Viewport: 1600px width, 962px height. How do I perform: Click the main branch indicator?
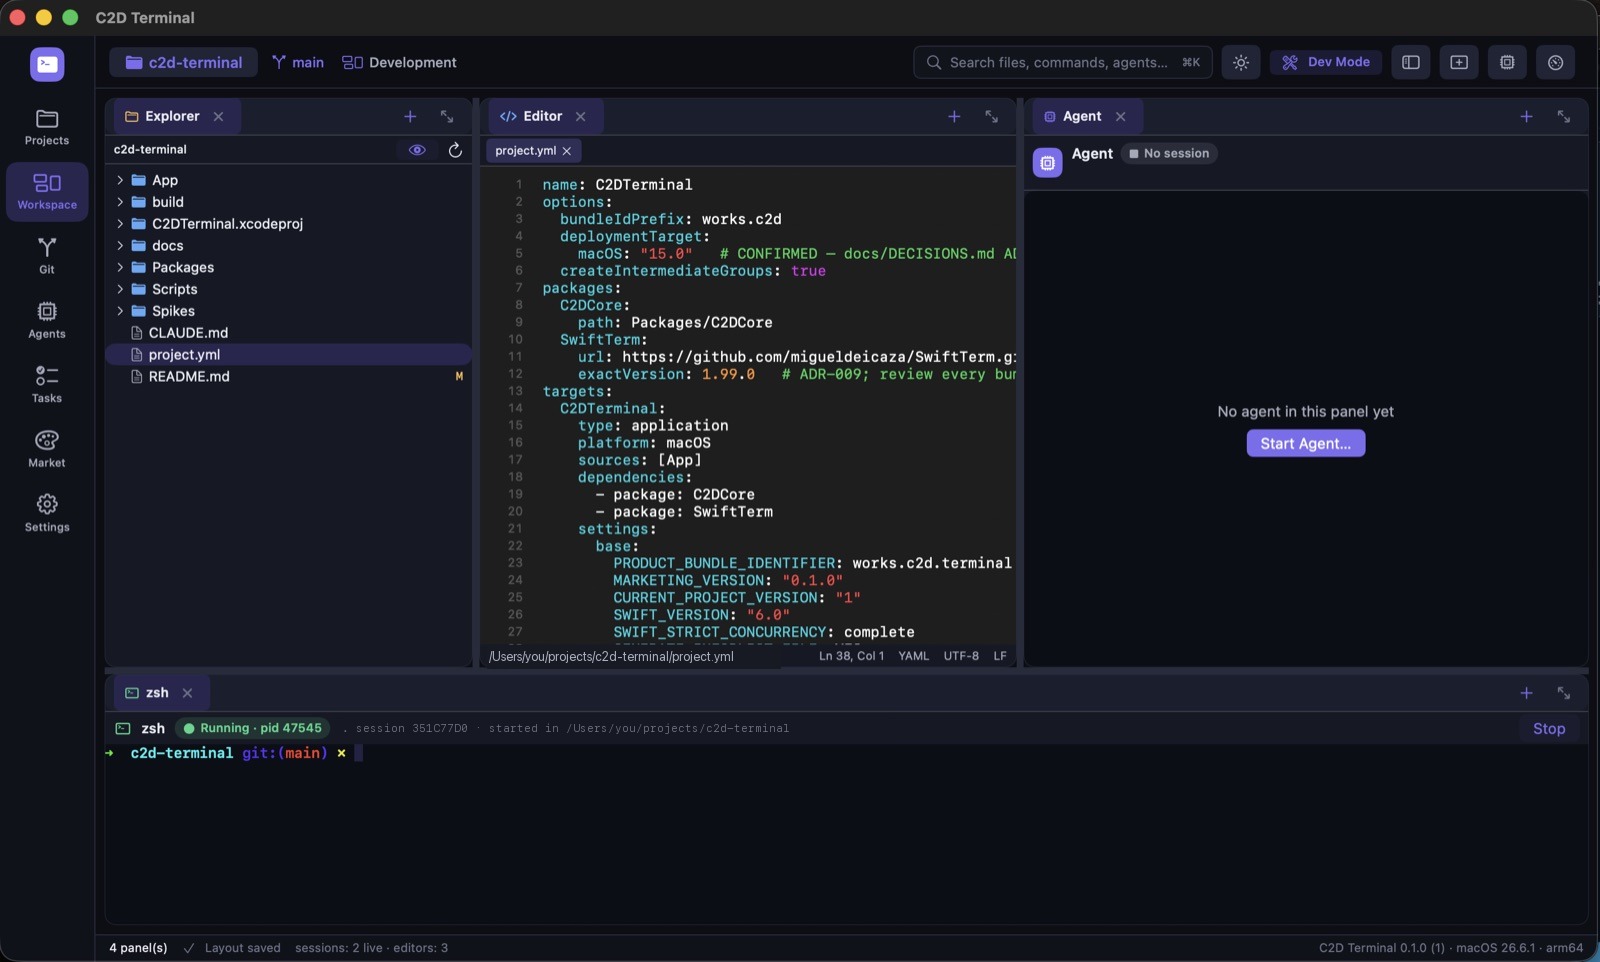[x=298, y=62]
